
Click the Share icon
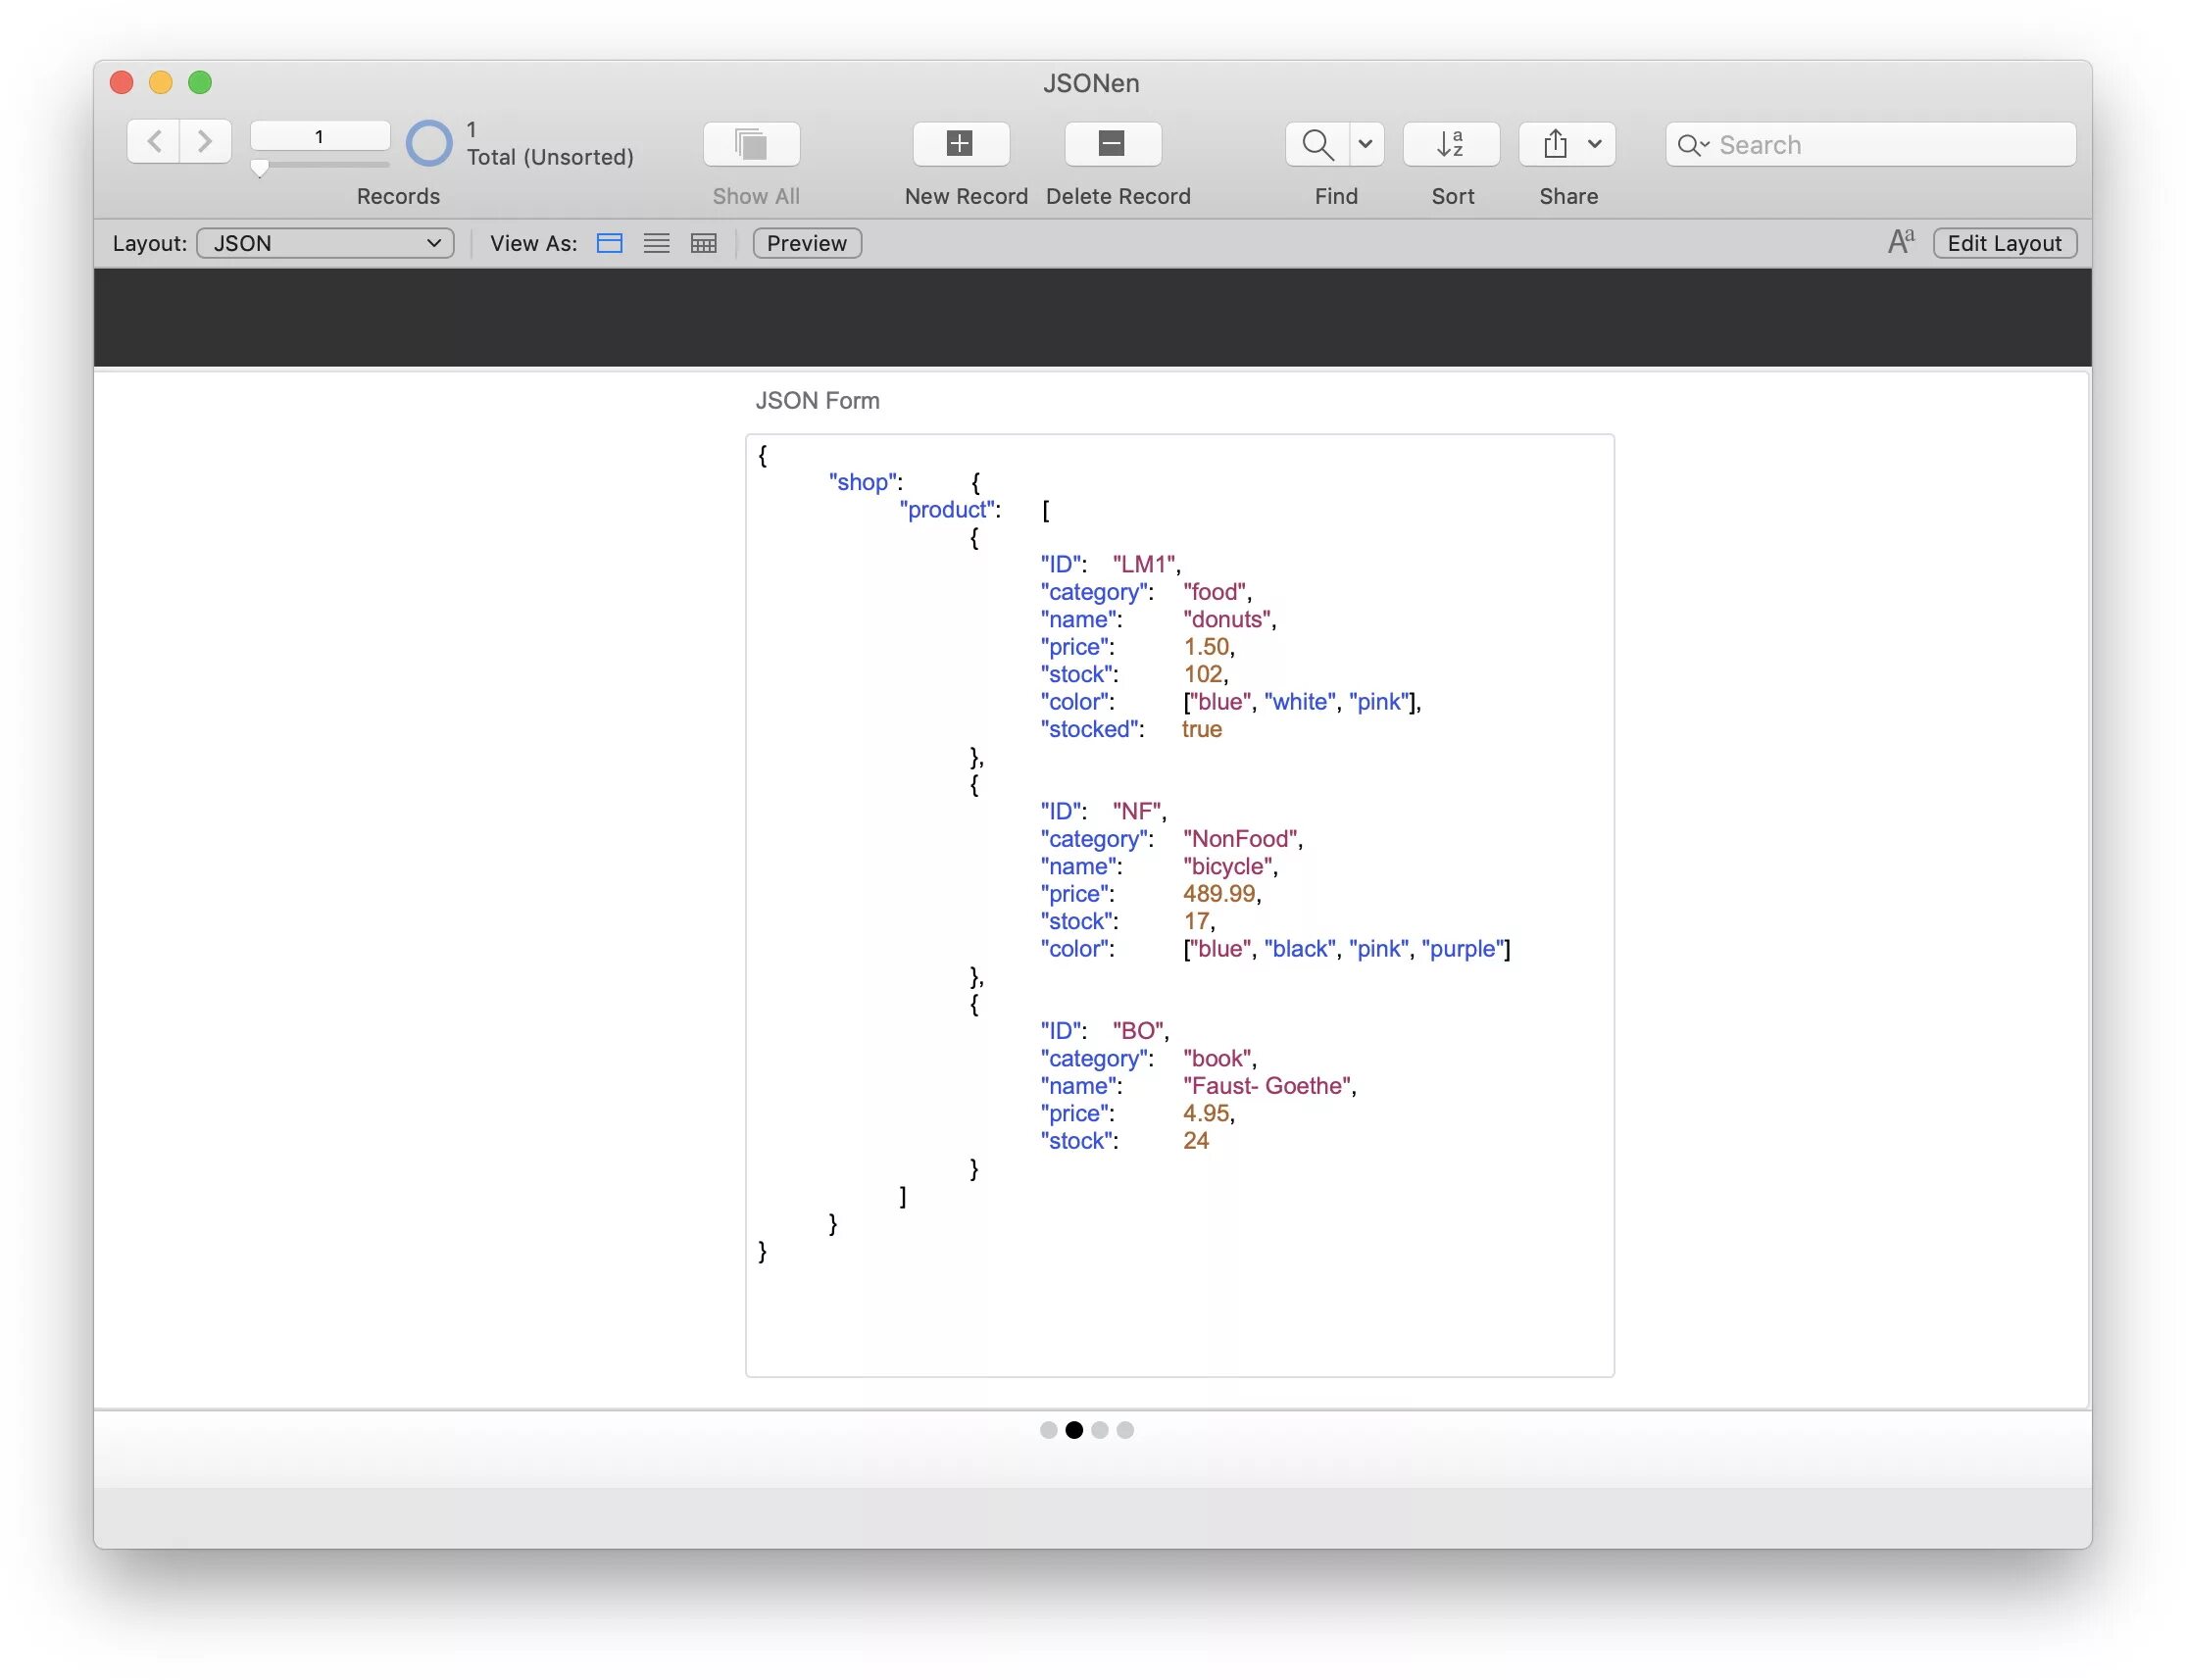1566,145
